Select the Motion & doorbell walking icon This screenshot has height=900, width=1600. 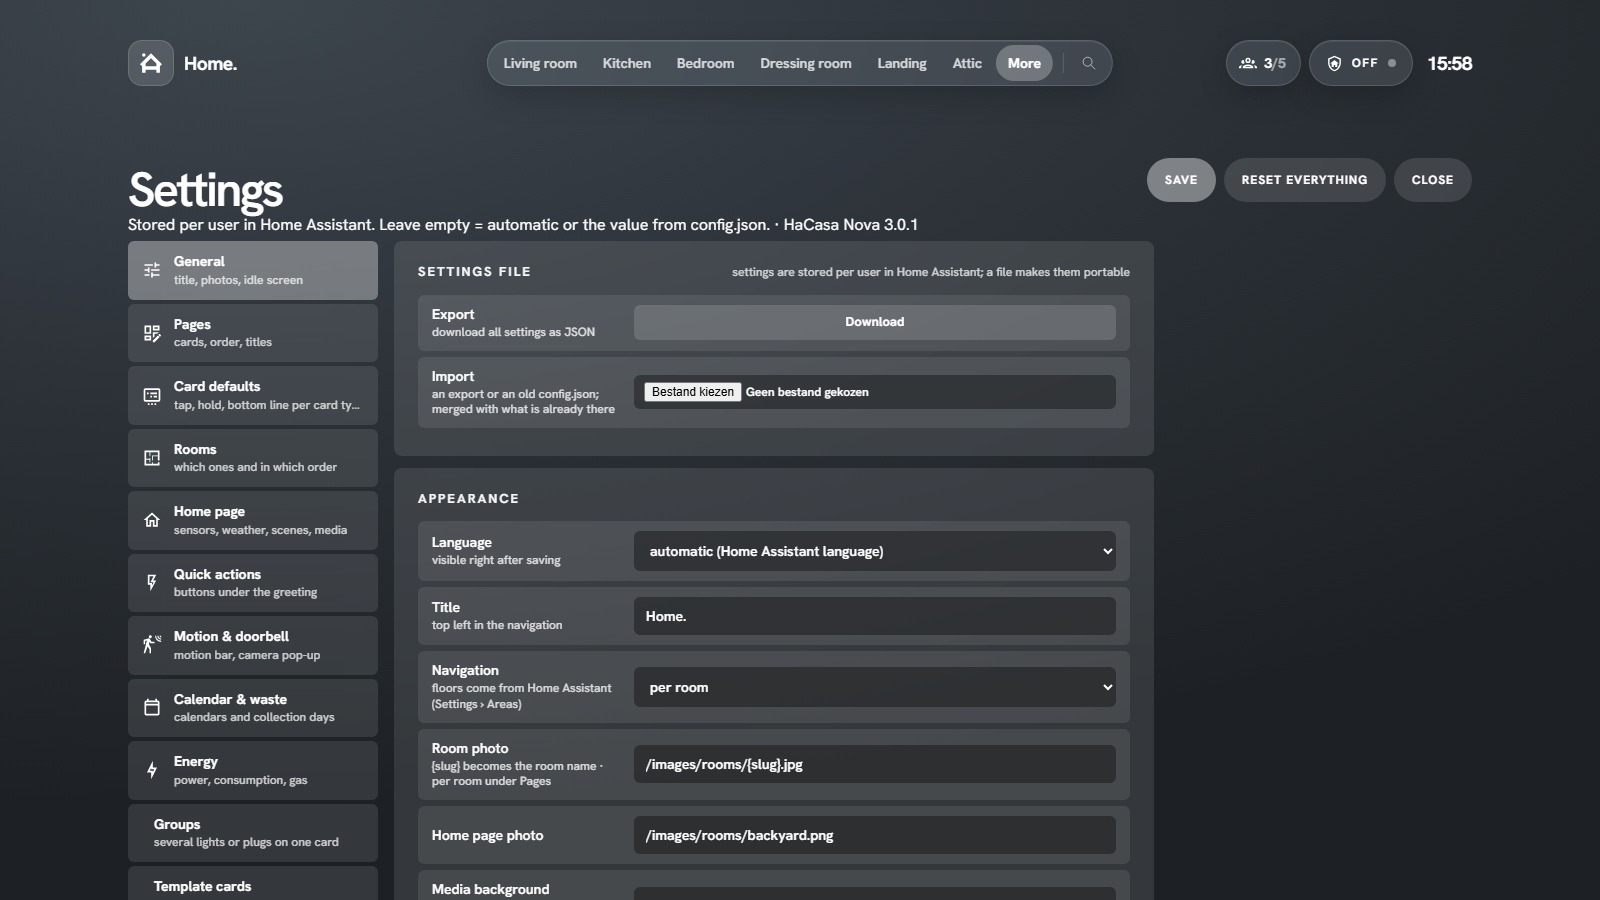[152, 645]
